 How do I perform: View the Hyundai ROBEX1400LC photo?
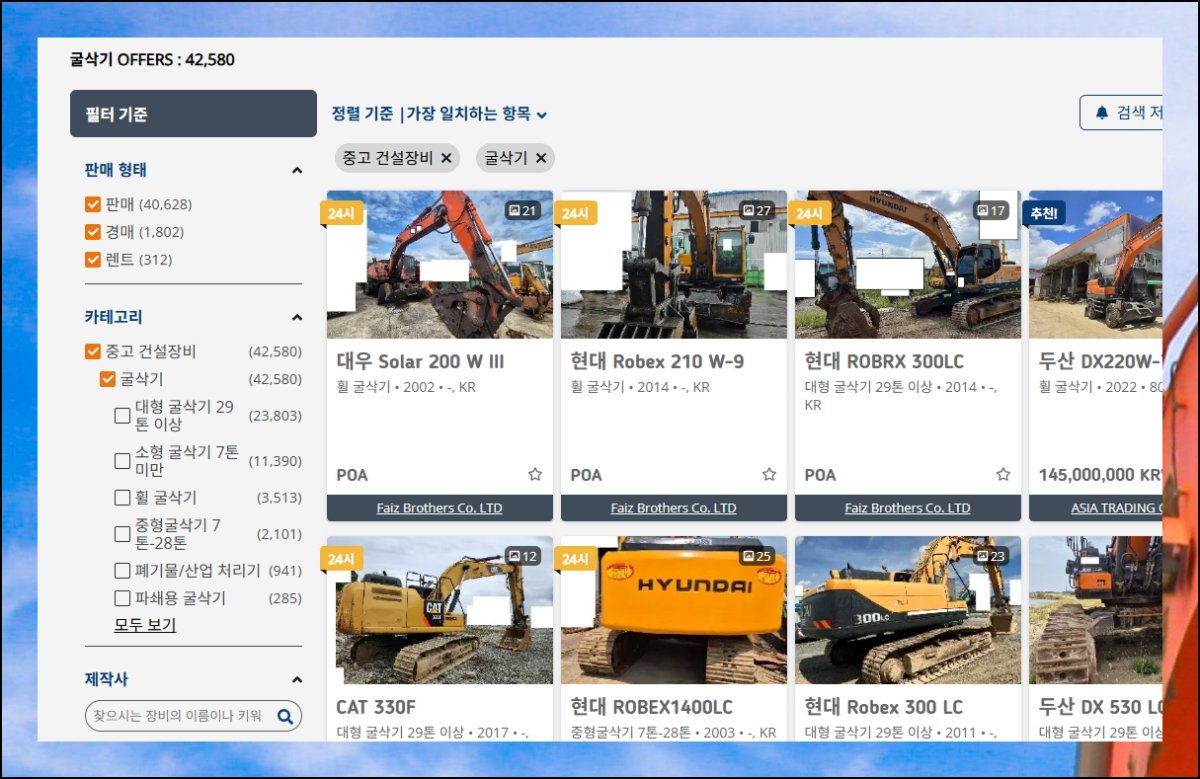click(673, 610)
